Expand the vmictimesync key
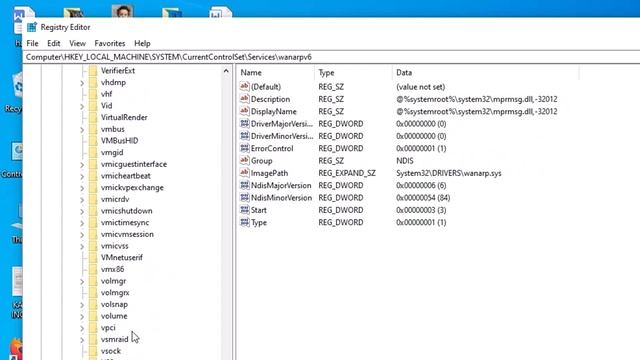The height and width of the screenshot is (360, 640). (82, 223)
